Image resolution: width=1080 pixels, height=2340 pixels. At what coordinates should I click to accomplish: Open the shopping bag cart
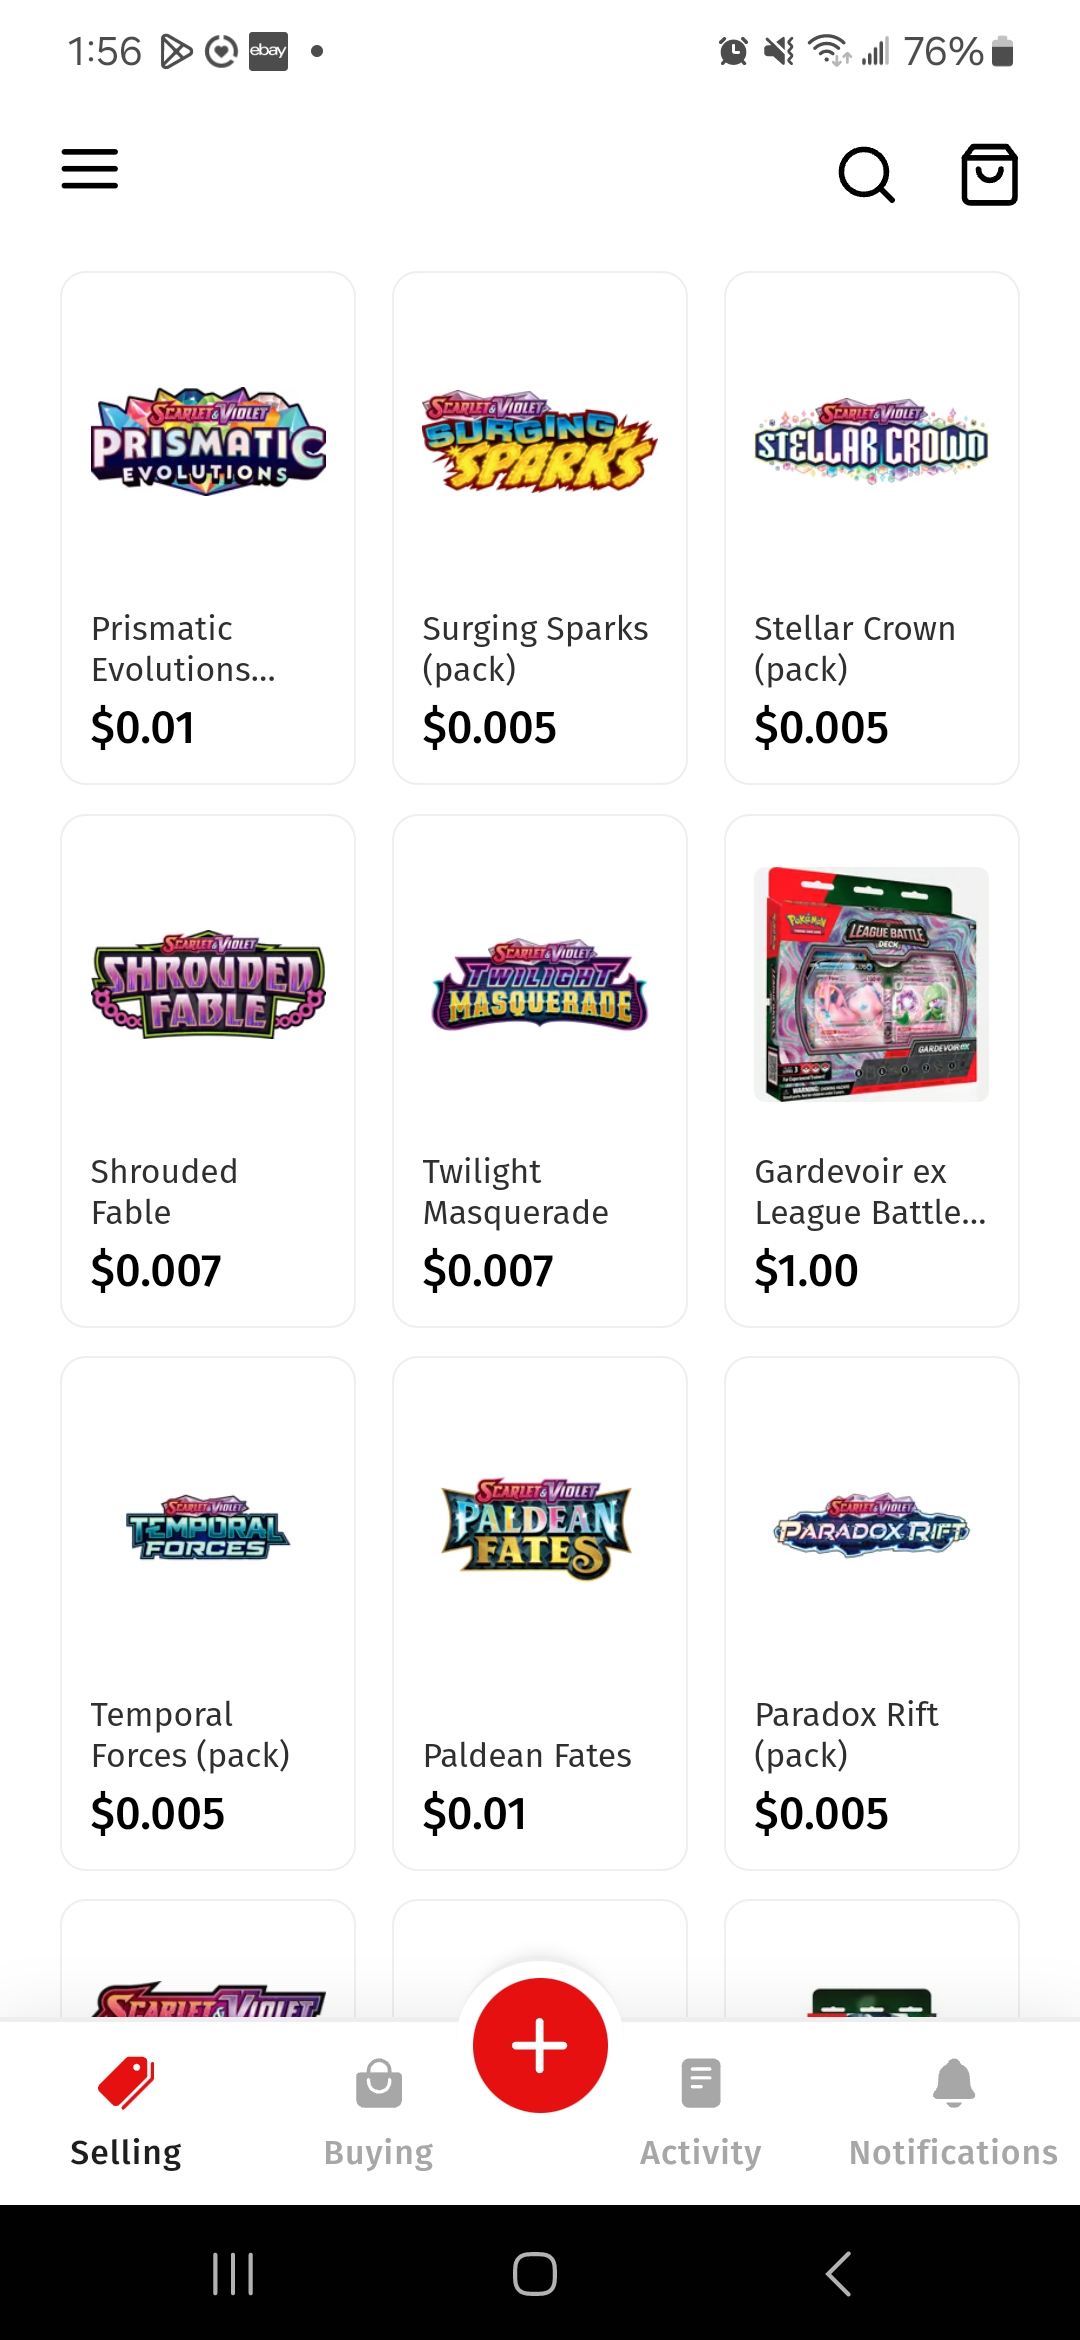[989, 175]
